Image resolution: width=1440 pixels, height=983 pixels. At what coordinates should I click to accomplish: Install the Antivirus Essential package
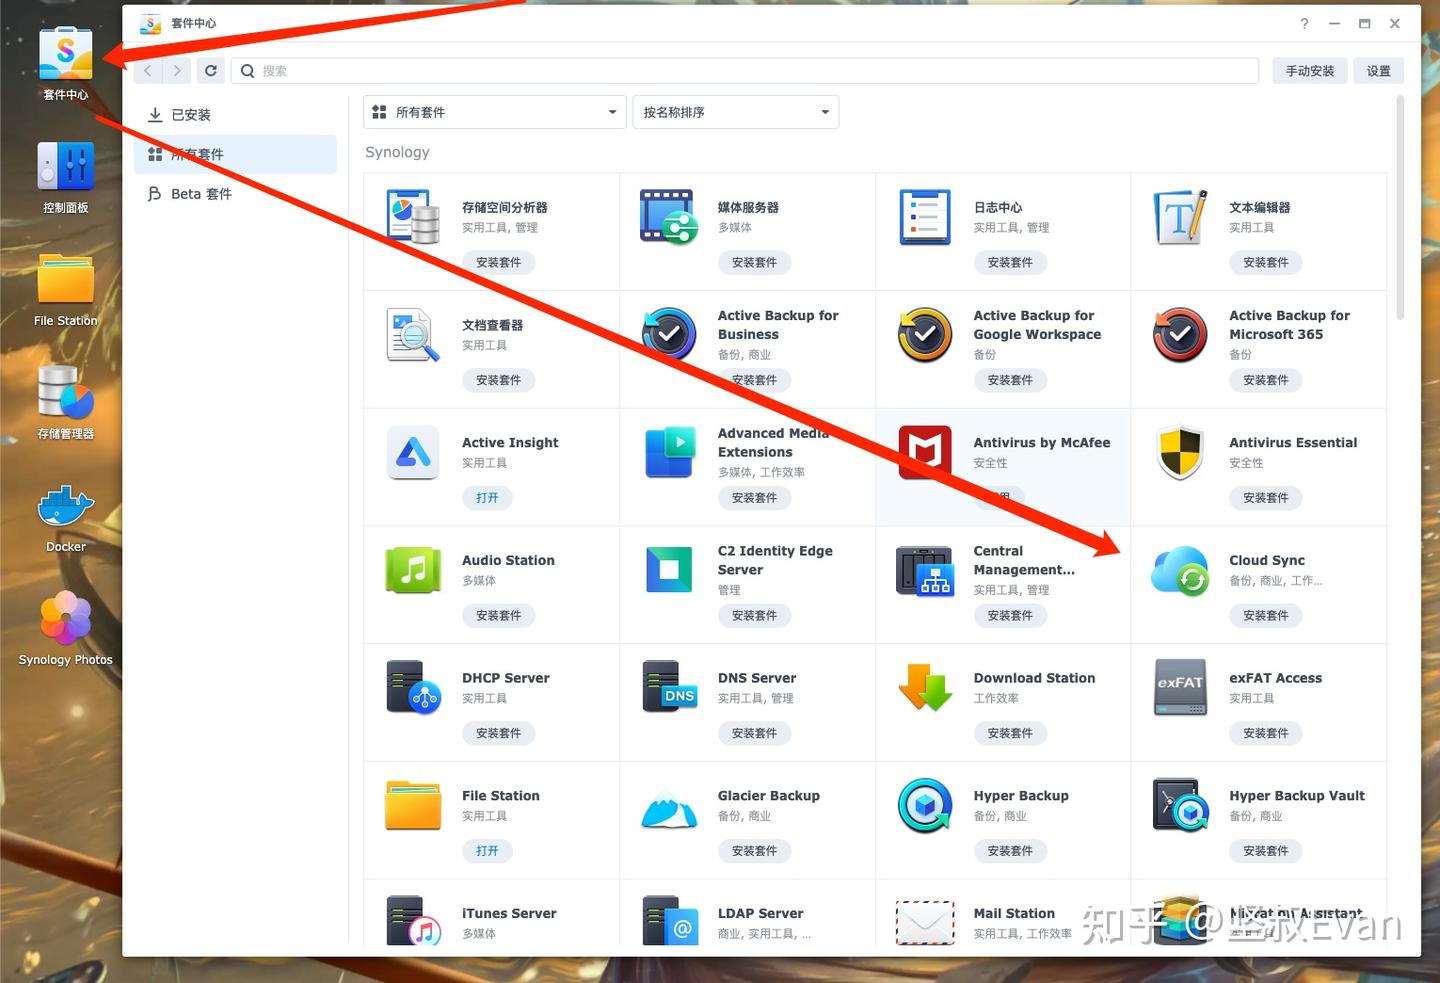1266,498
